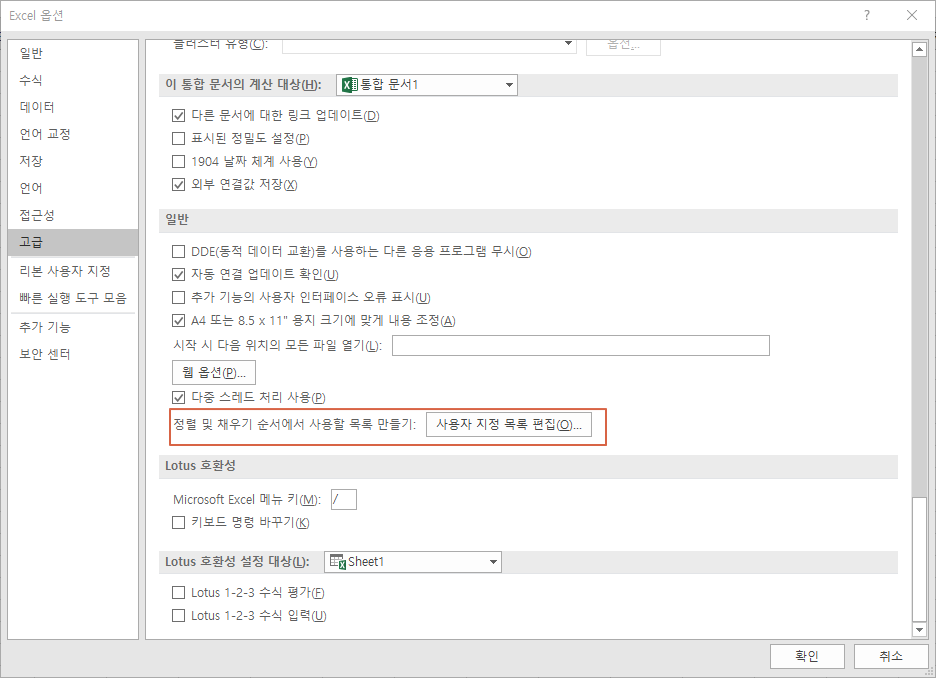The image size is (936, 678).
Task: Confirm with 확인 button
Action: (x=807, y=657)
